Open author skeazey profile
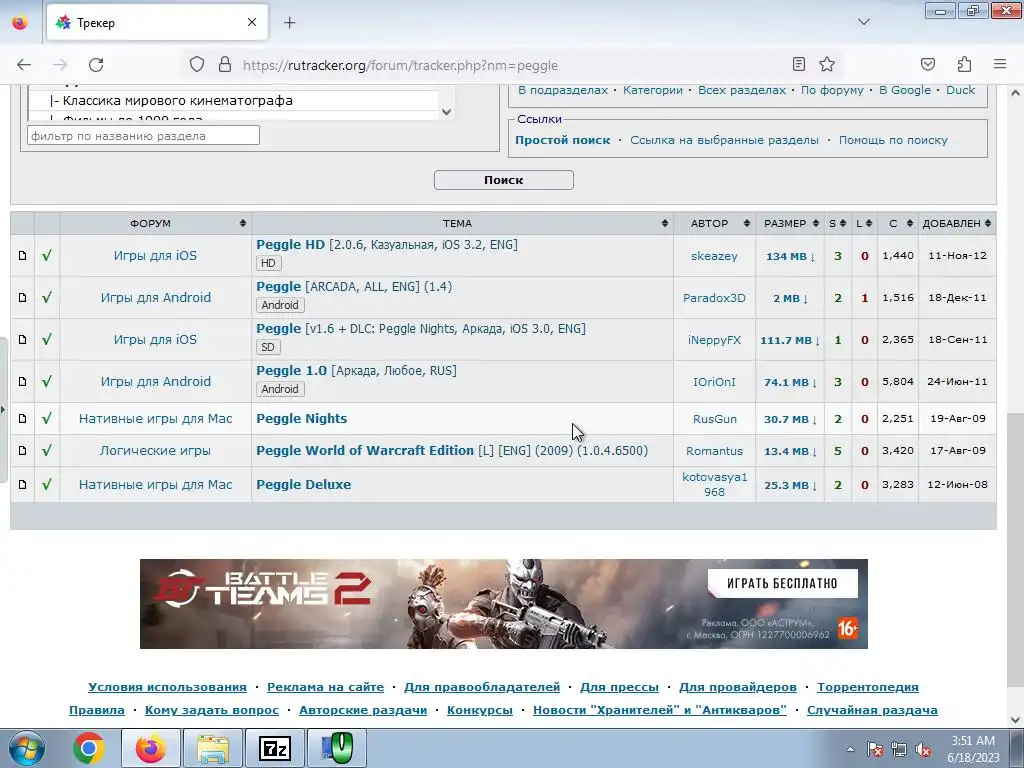1024x768 pixels. 714,256
